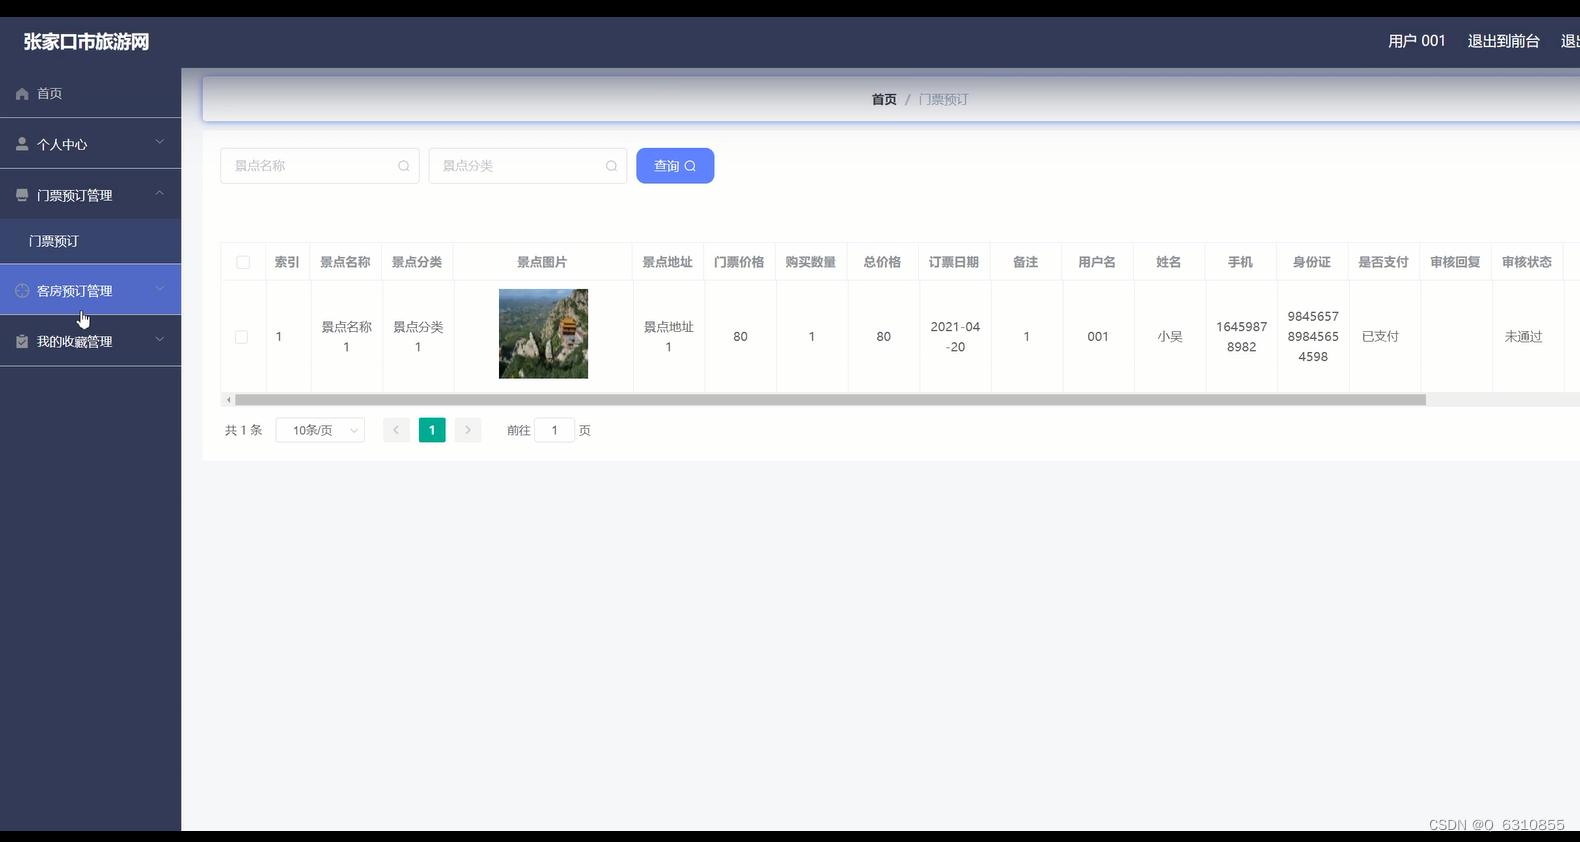
Task: Click the 审核回复 column header
Action: (1455, 262)
